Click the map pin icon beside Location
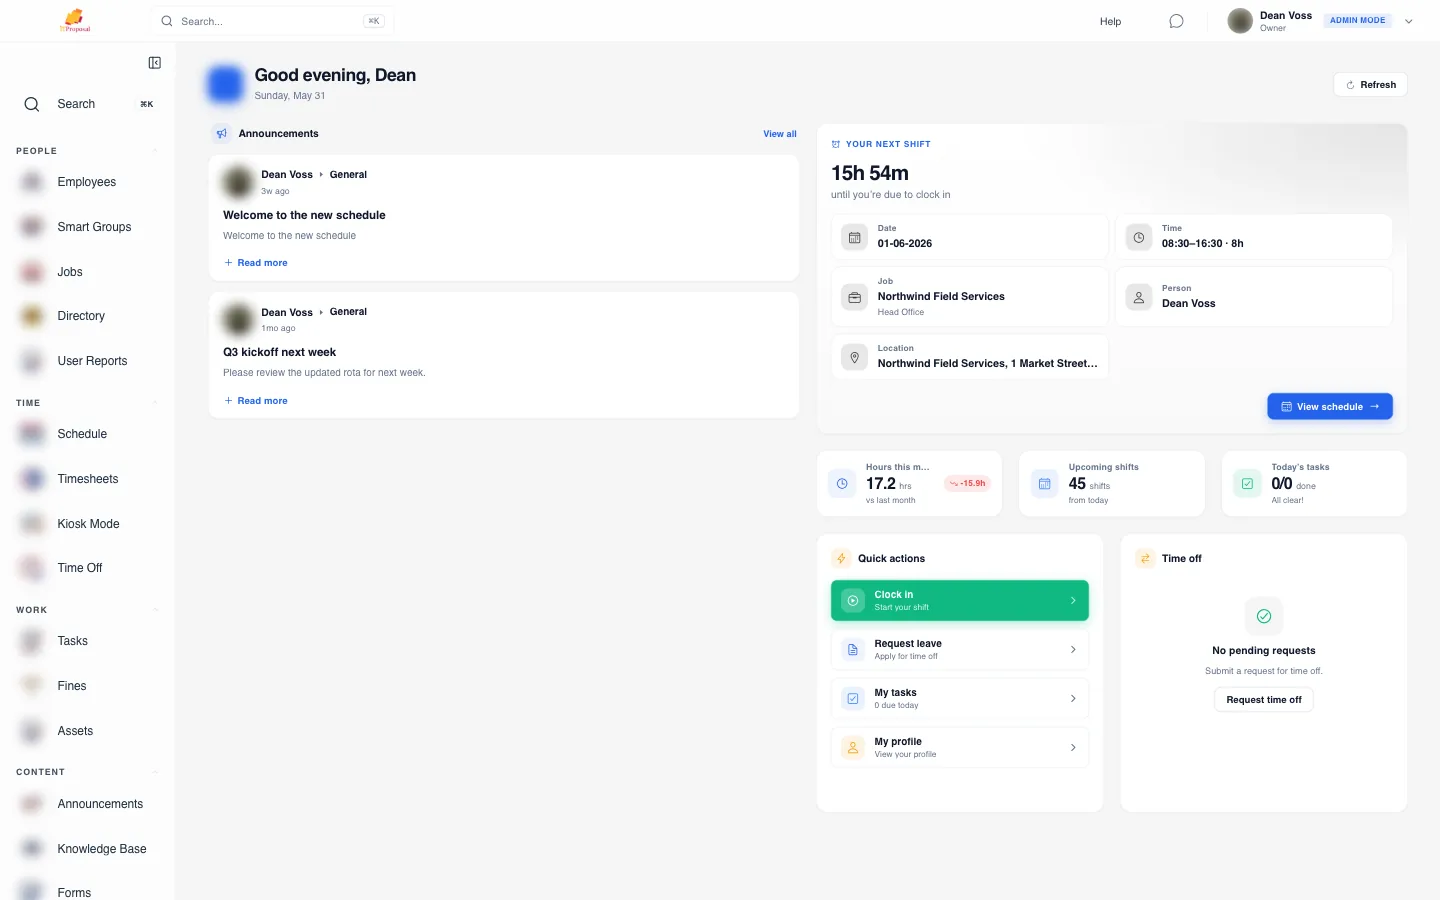This screenshot has width=1440, height=900. (x=854, y=357)
